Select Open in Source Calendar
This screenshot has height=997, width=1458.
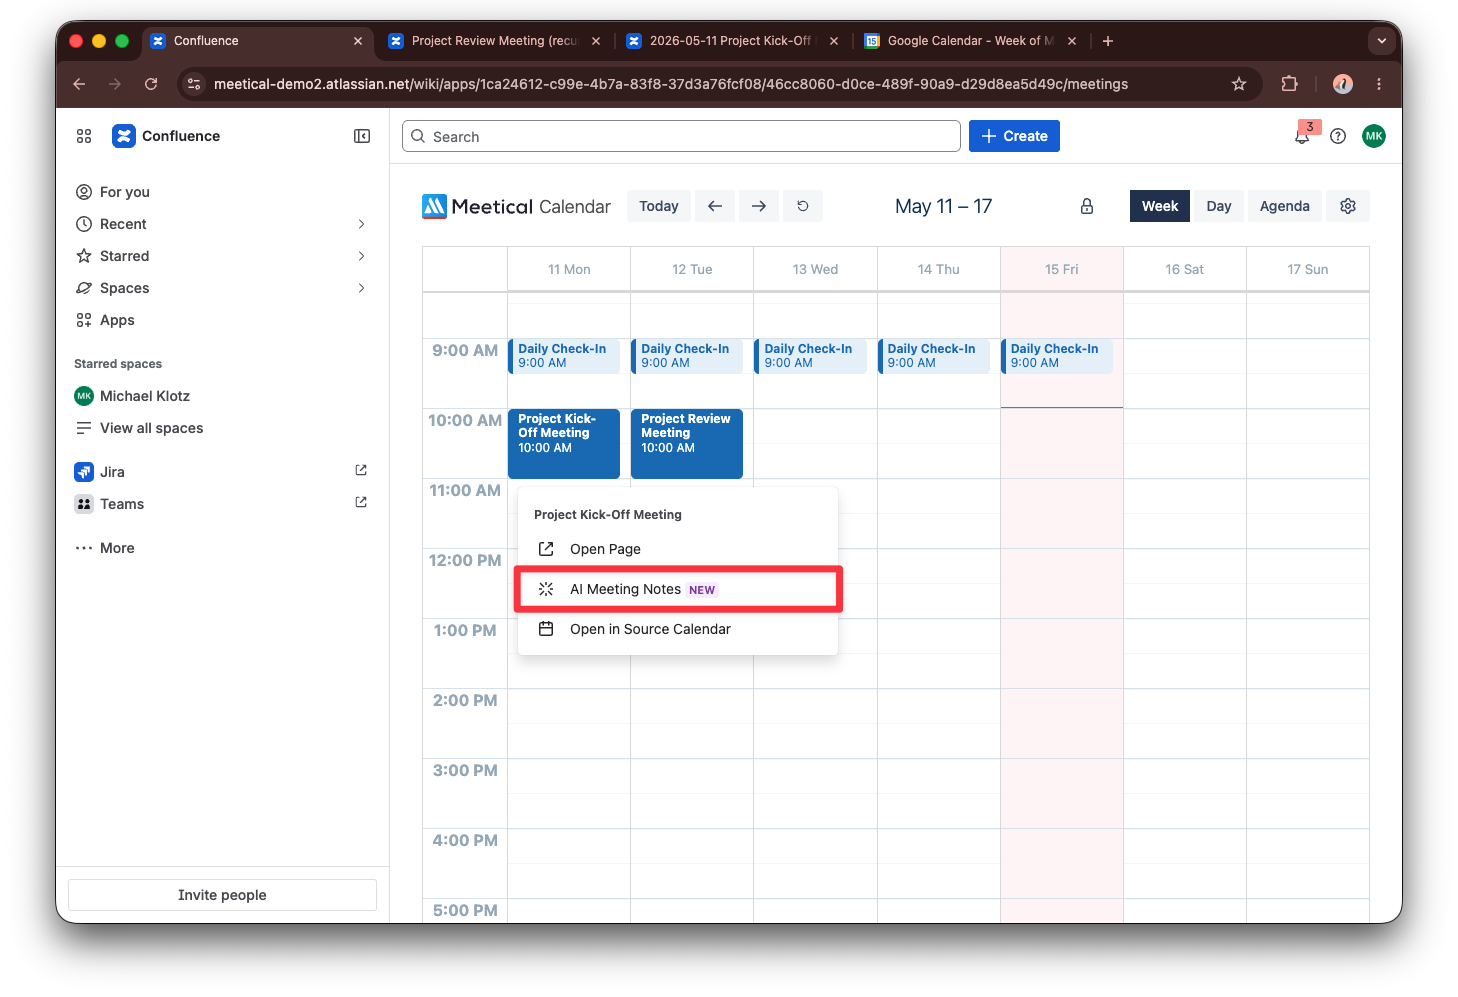678,629
